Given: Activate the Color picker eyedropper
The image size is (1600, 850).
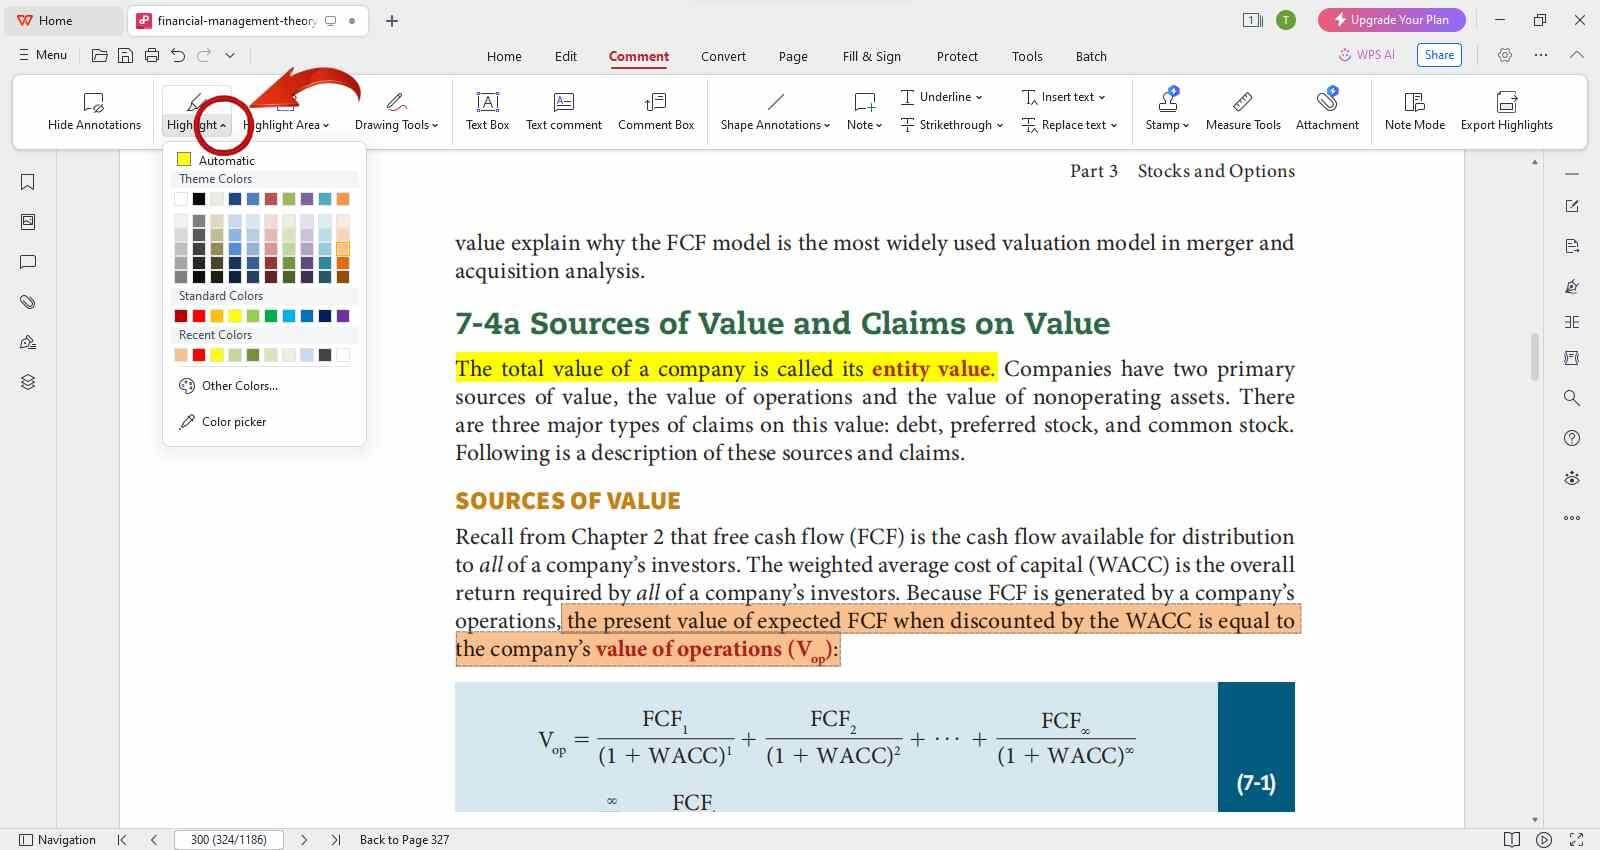Looking at the screenshot, I should [222, 422].
